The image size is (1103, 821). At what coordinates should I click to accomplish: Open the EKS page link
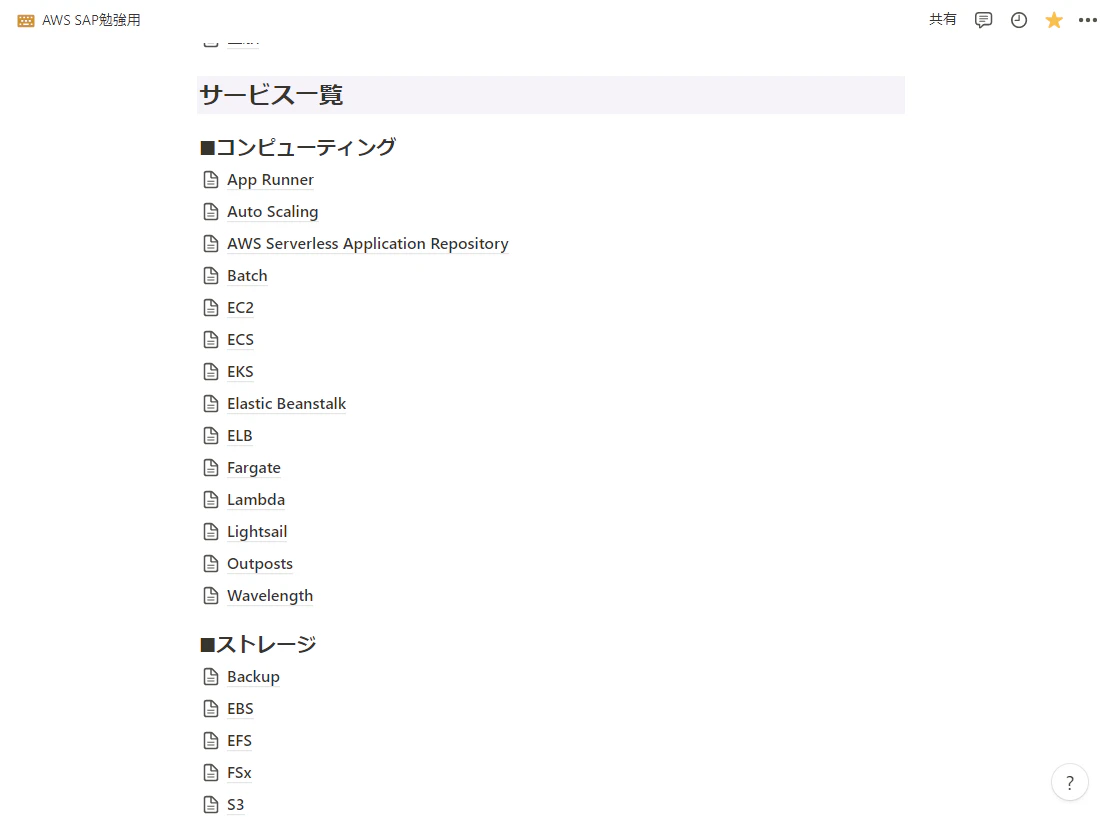coord(240,372)
